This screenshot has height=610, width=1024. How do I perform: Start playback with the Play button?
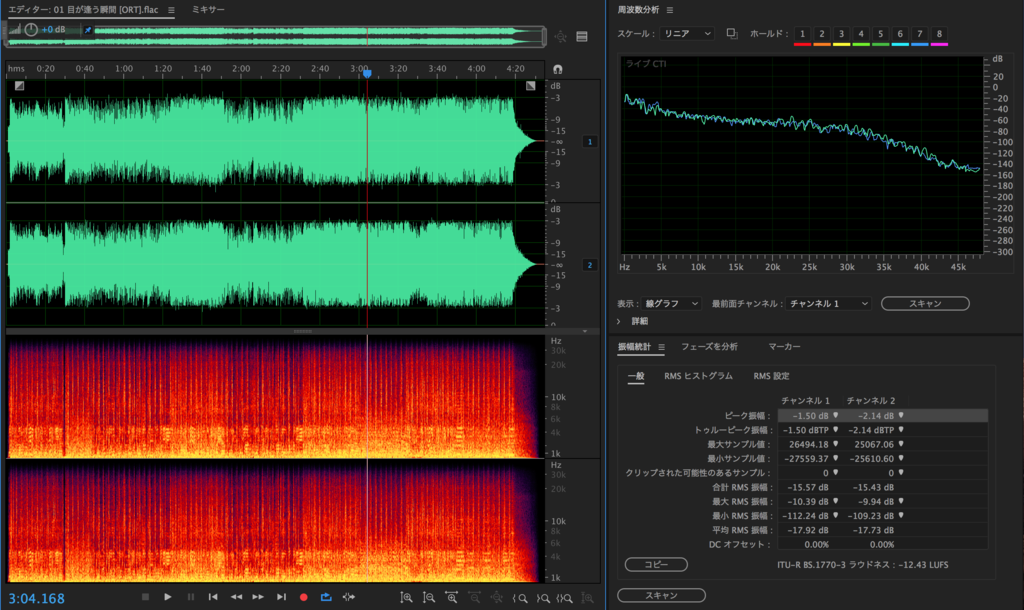(168, 597)
